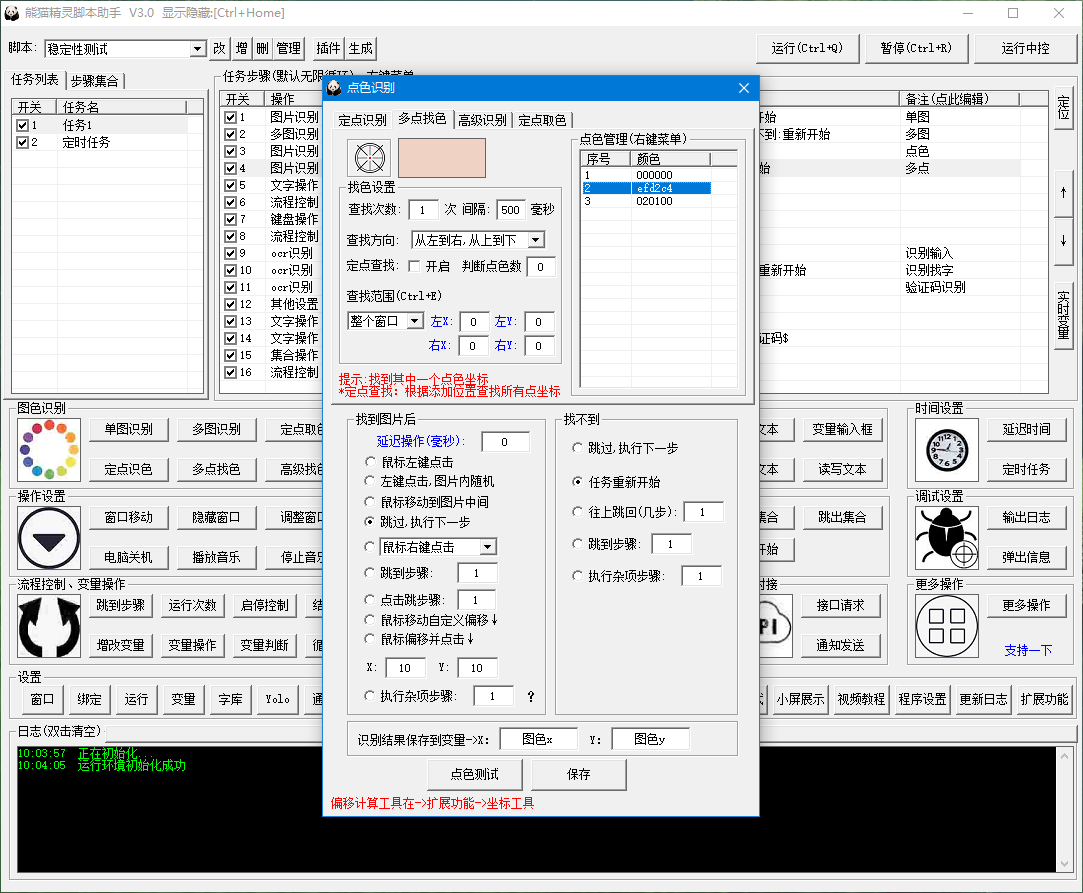1083x893 pixels.
Task: Click the crosshair color picker icon
Action: tap(370, 158)
